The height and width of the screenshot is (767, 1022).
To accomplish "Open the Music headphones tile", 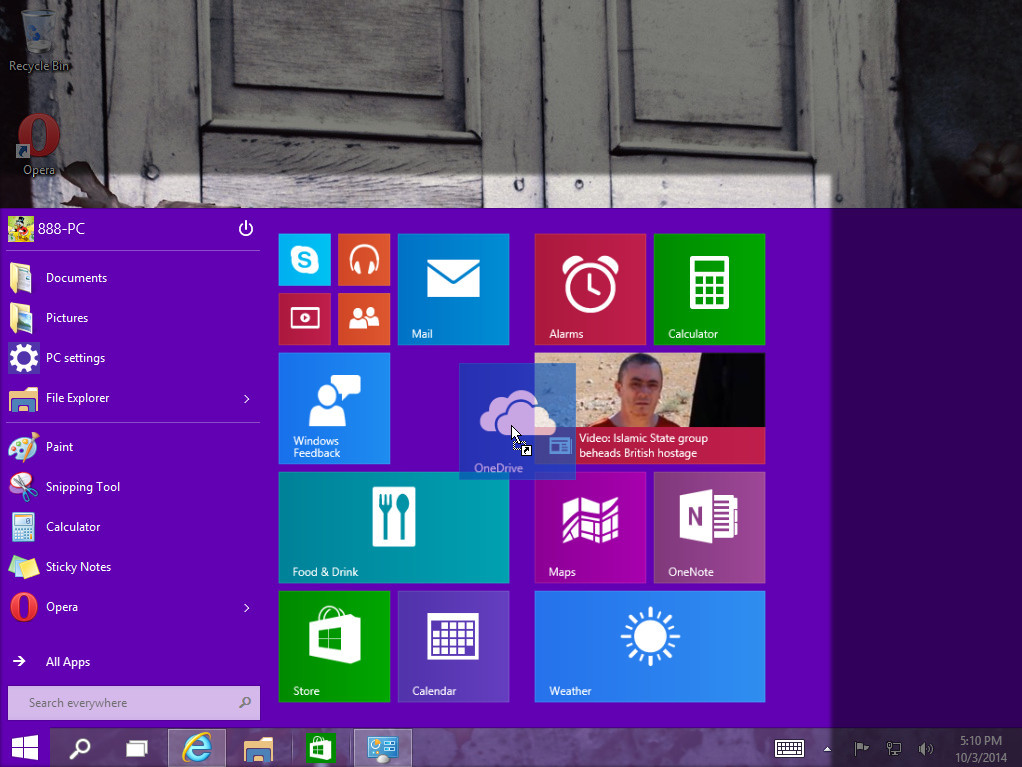I will (x=364, y=259).
